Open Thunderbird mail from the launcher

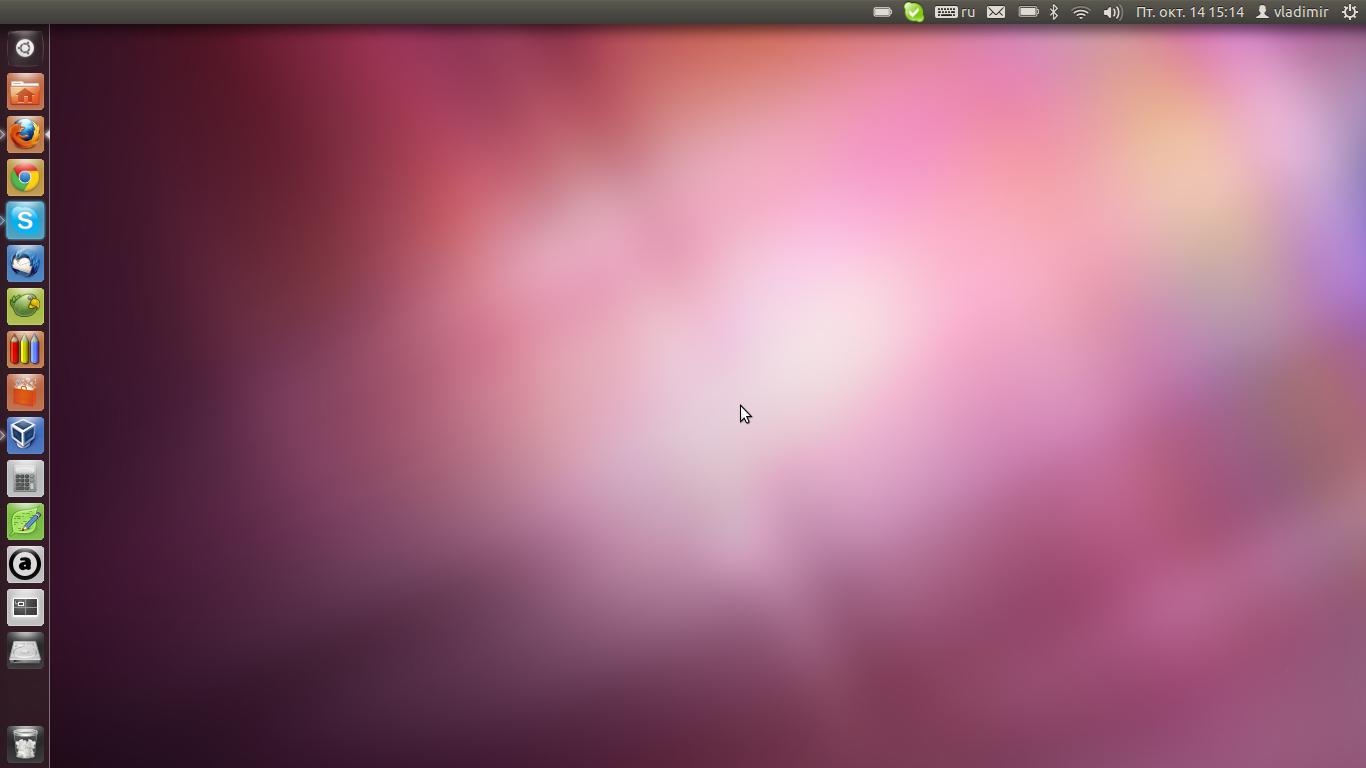25,264
